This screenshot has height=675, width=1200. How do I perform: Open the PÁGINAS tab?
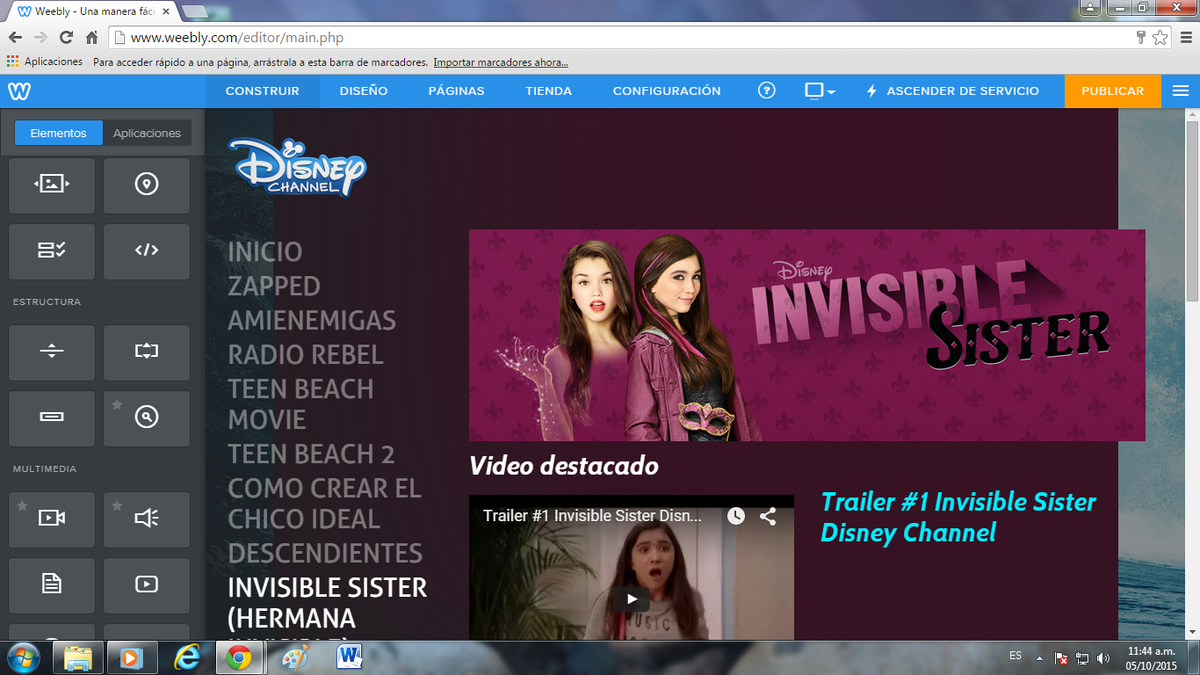coord(456,91)
